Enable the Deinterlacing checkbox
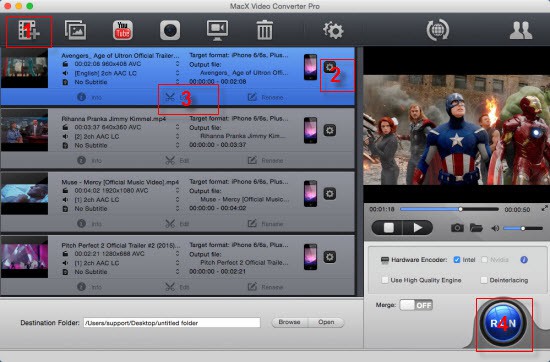This screenshot has width=550, height=362. [x=484, y=280]
